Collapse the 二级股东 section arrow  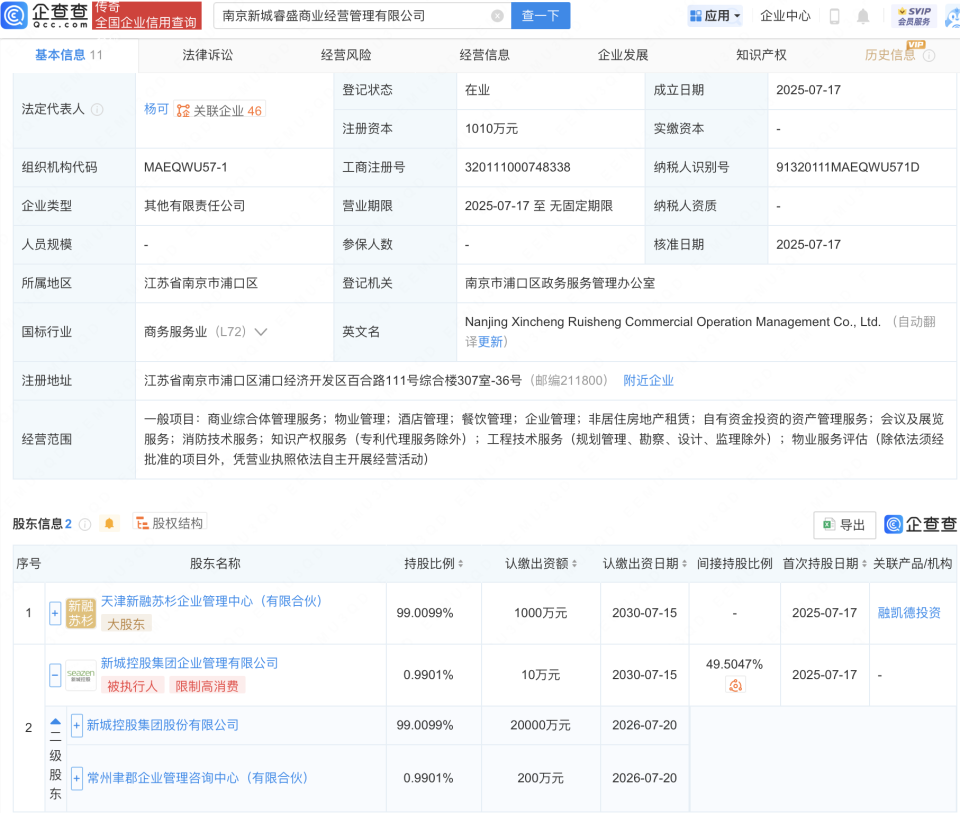pos(55,721)
